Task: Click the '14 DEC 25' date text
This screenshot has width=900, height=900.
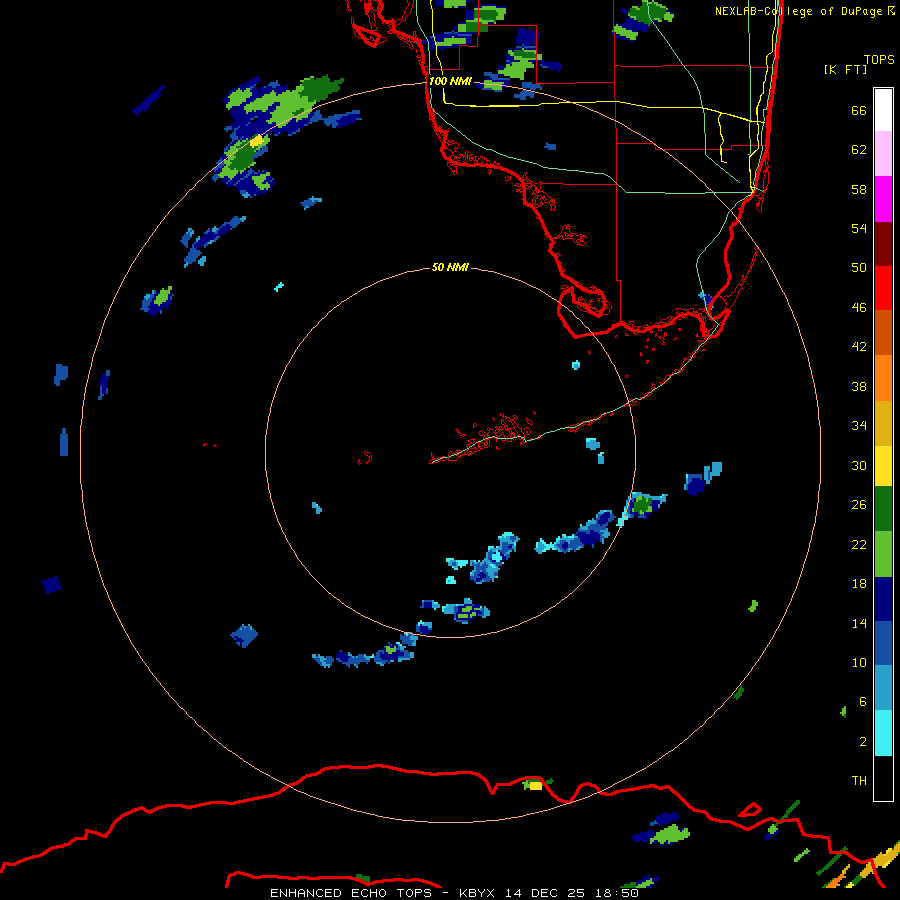Action: [x=545, y=893]
